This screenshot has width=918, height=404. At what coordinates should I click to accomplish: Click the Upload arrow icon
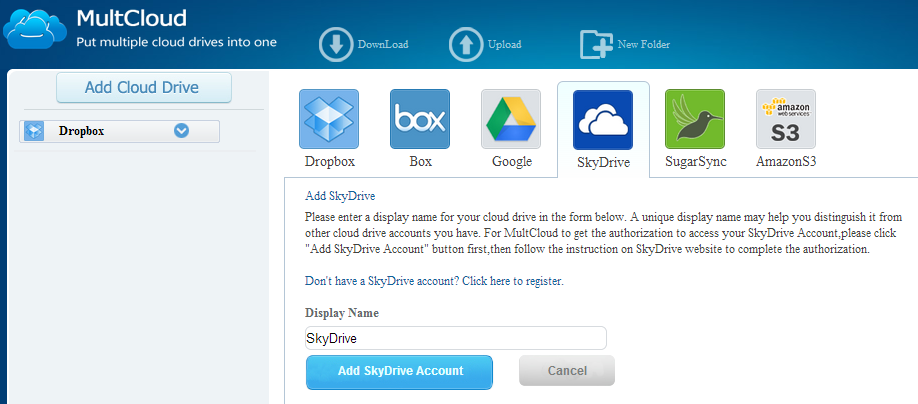click(x=467, y=44)
